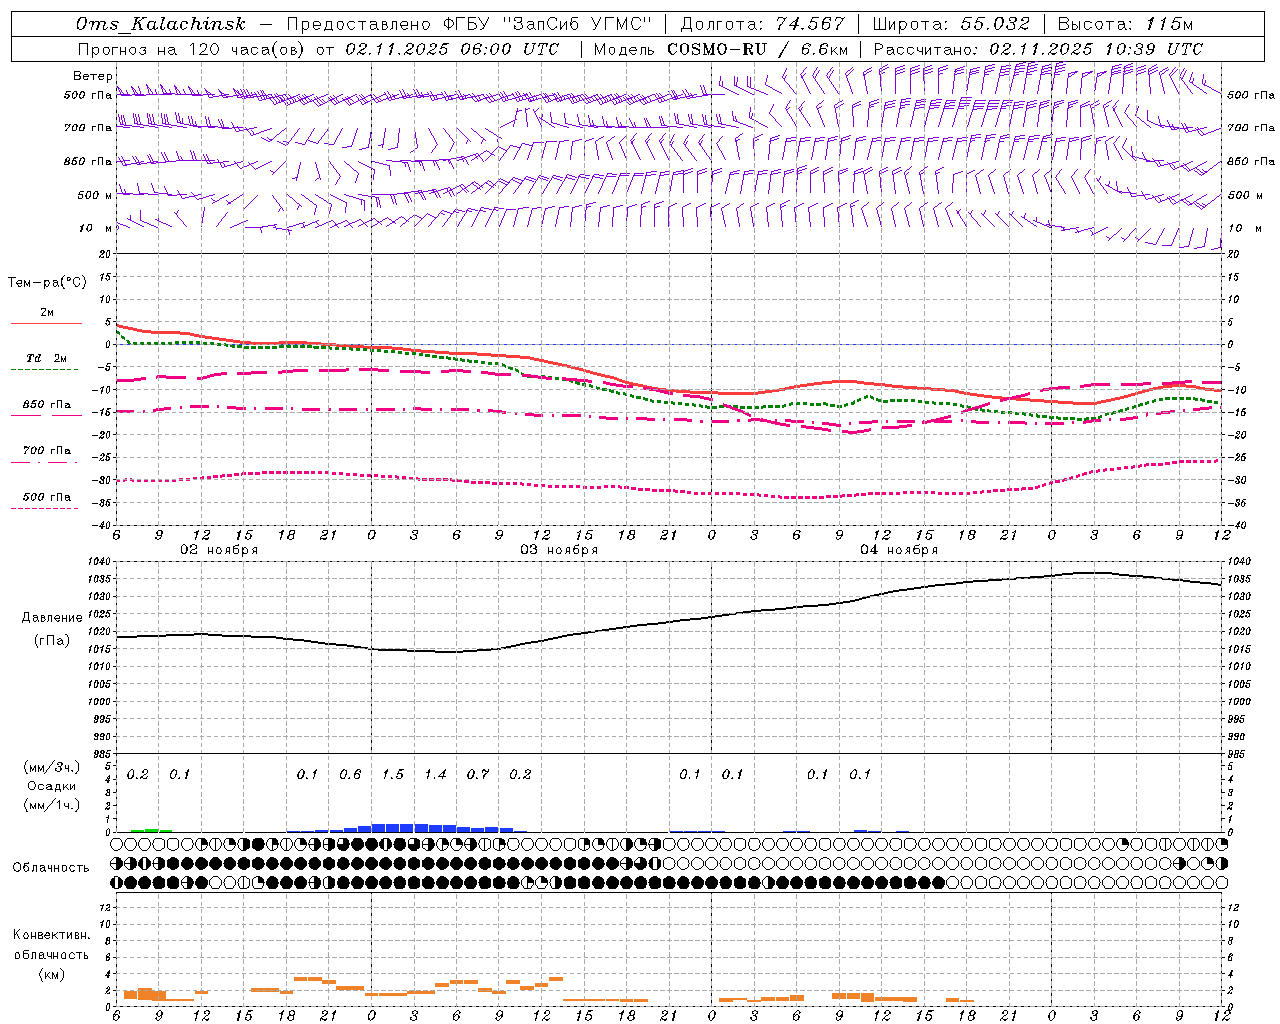
Task: Click the long-dashed magenta legend line under '850 гПа'
Action: pyautogui.click(x=46, y=416)
